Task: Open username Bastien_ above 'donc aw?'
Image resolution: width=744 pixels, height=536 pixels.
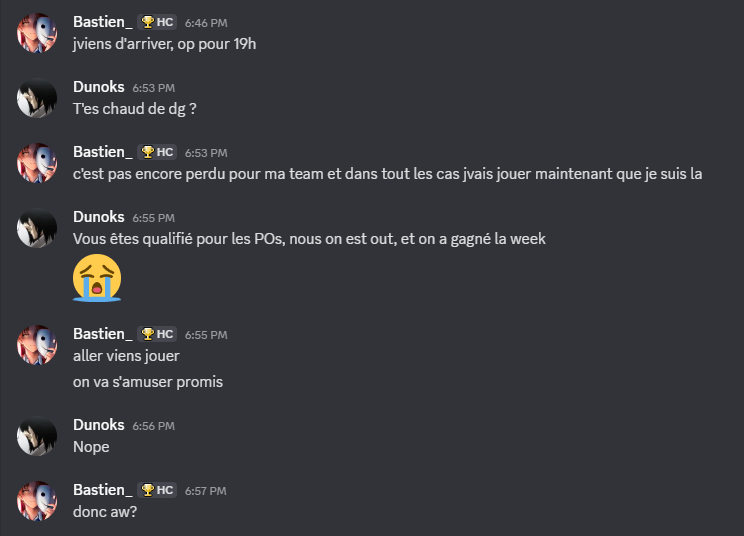Action: click(x=102, y=490)
